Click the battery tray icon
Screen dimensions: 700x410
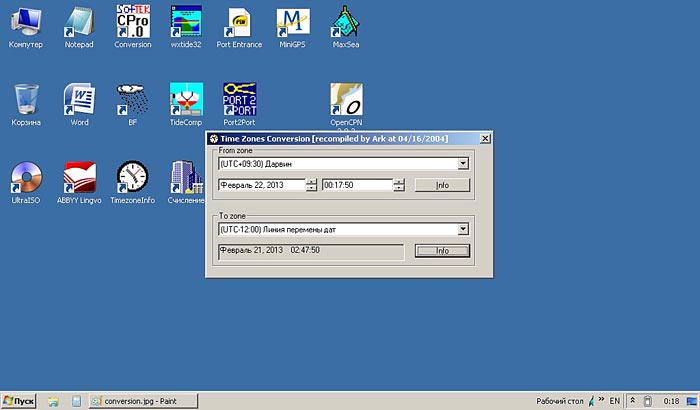(x=648, y=401)
